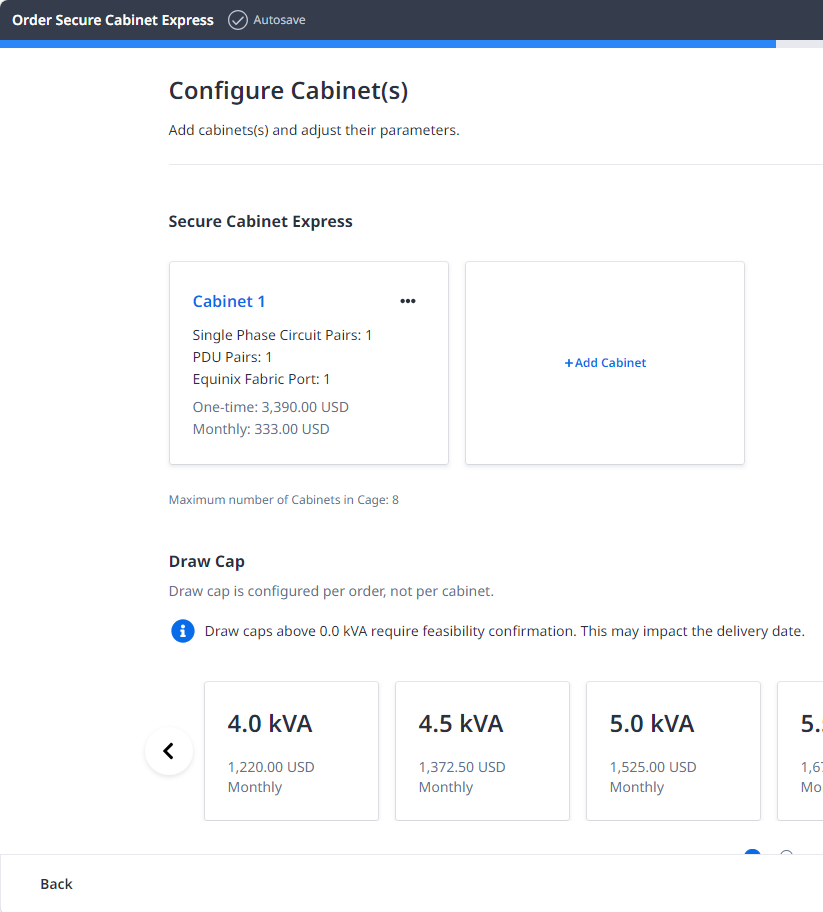This screenshot has width=823, height=912.
Task: Click the Order Secure Cabinet Express title
Action: (113, 20)
